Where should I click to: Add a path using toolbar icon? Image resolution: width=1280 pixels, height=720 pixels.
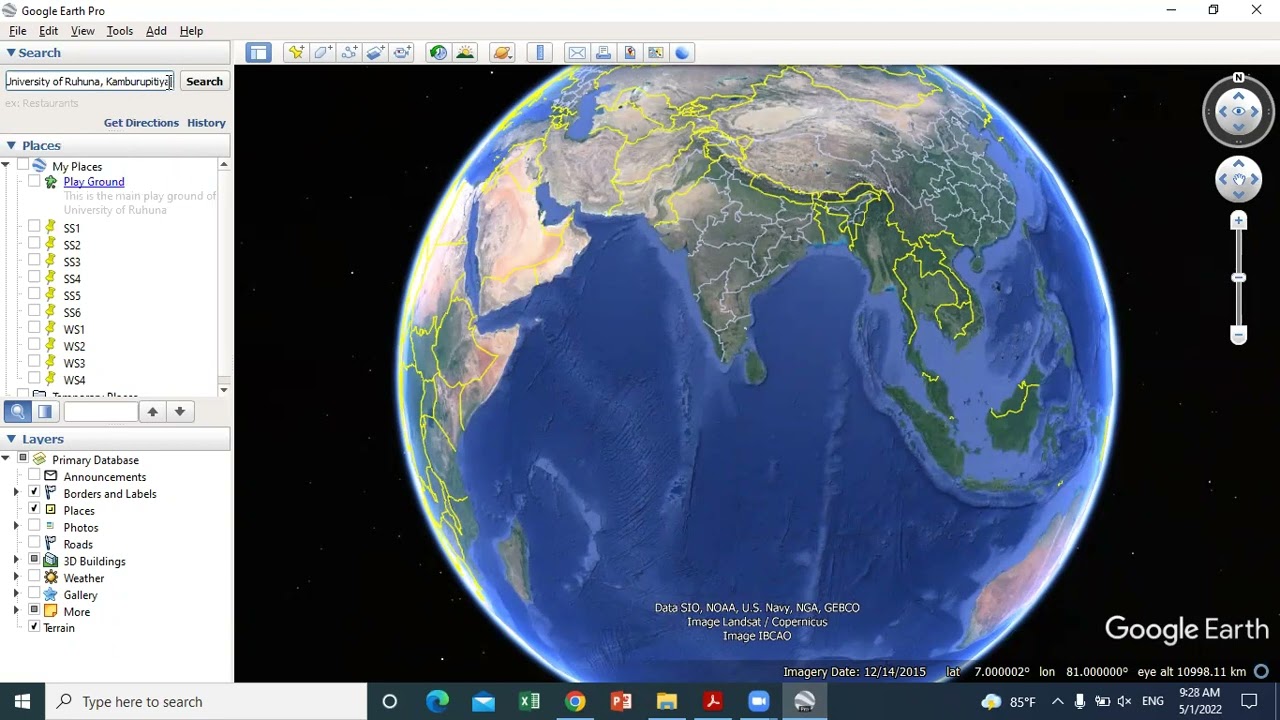(x=349, y=53)
